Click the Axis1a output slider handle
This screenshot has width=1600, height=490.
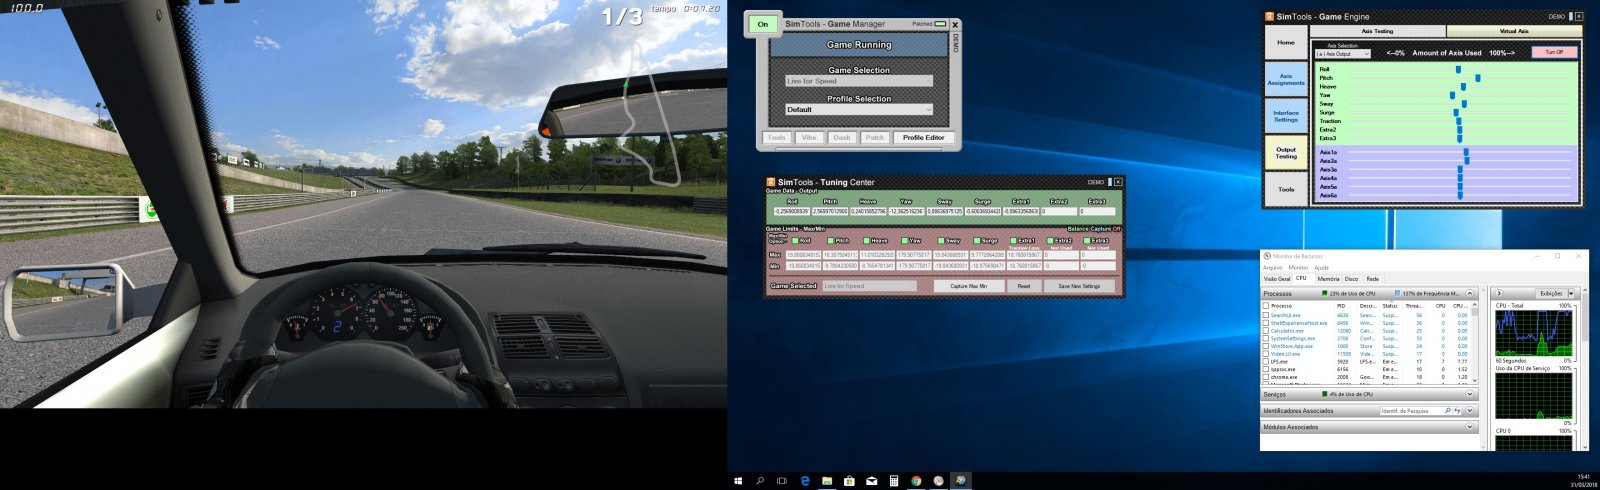click(x=1466, y=153)
